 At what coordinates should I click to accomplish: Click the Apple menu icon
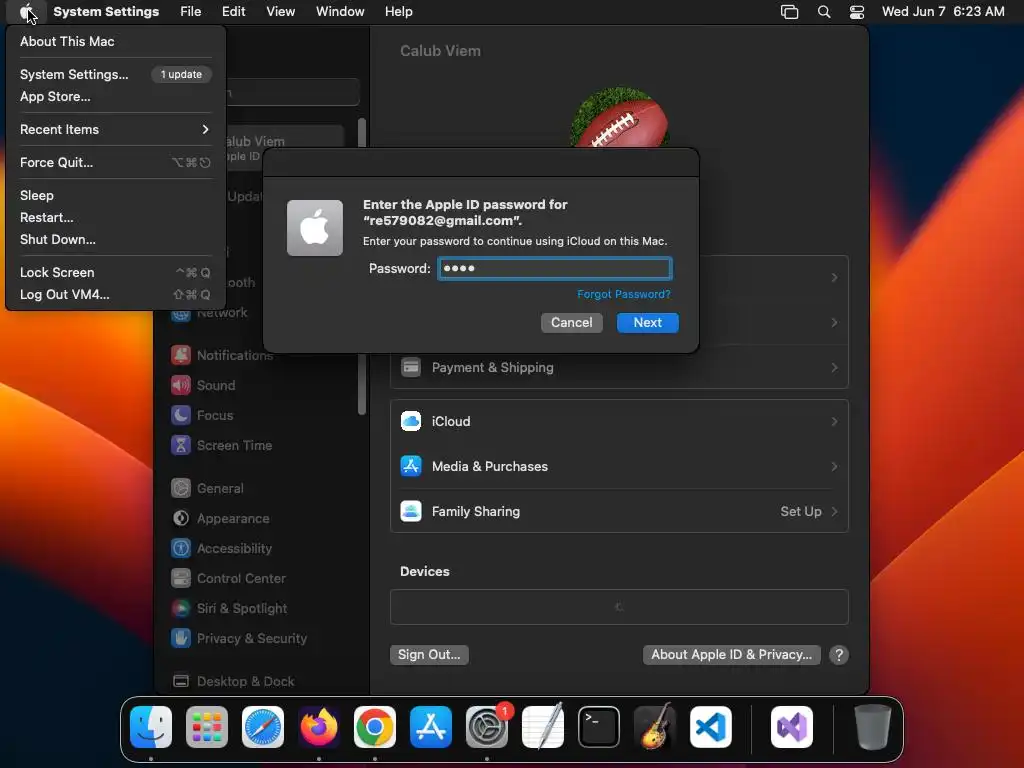pyautogui.click(x=26, y=12)
